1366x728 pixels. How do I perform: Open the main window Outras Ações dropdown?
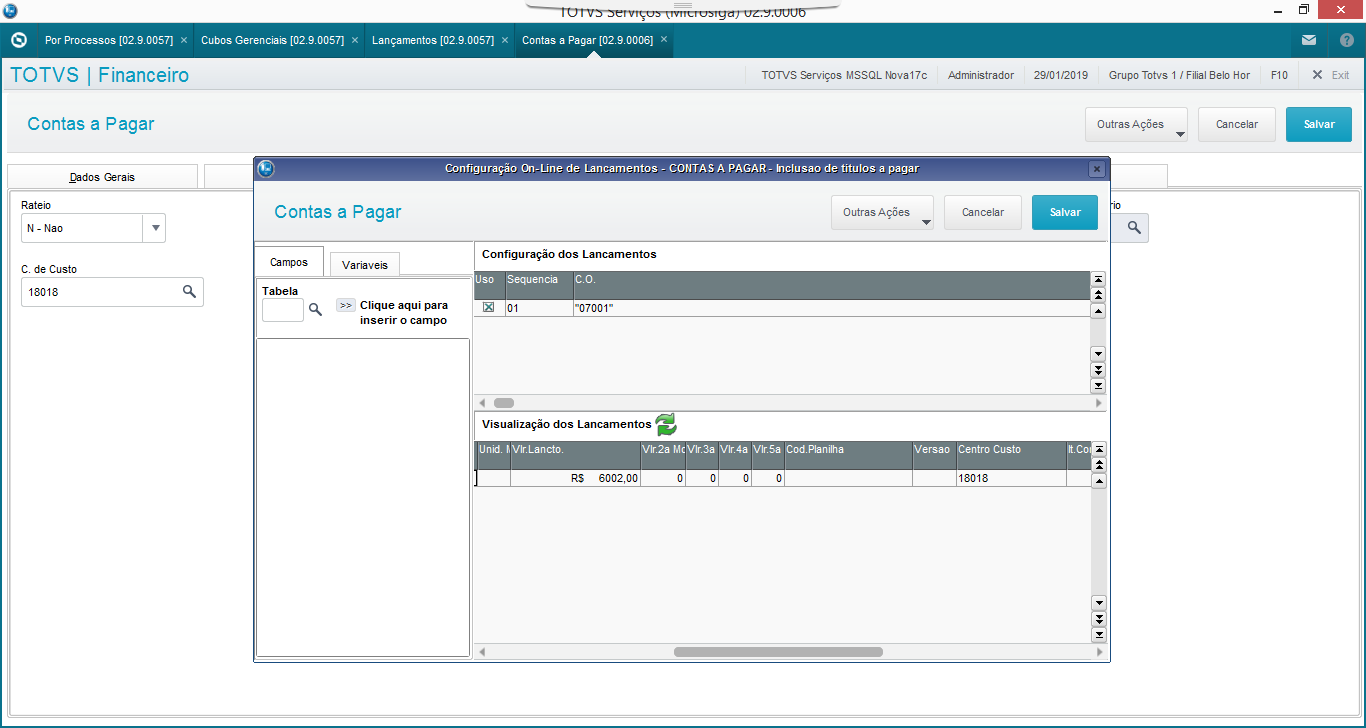[1136, 125]
